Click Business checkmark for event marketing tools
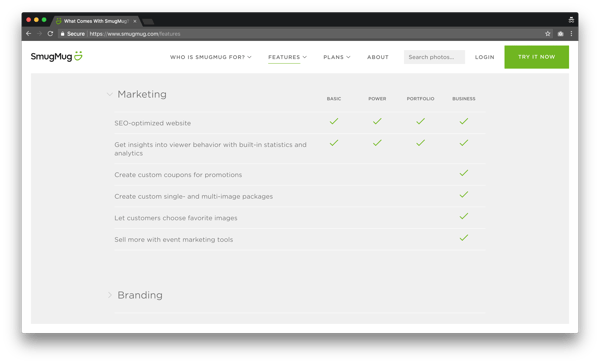This screenshot has height=364, width=600. pos(464,238)
